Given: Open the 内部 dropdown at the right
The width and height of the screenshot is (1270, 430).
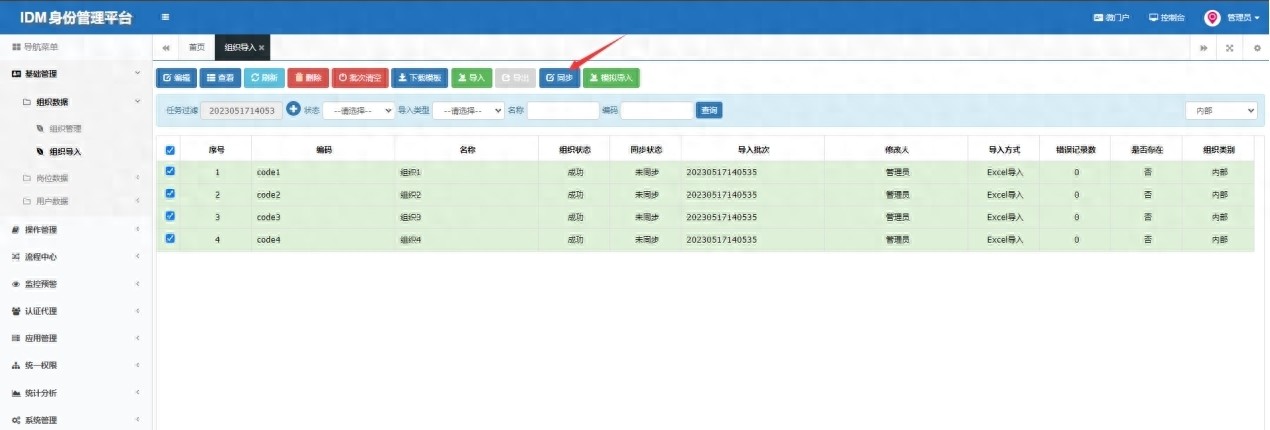Looking at the screenshot, I should coord(1221,110).
